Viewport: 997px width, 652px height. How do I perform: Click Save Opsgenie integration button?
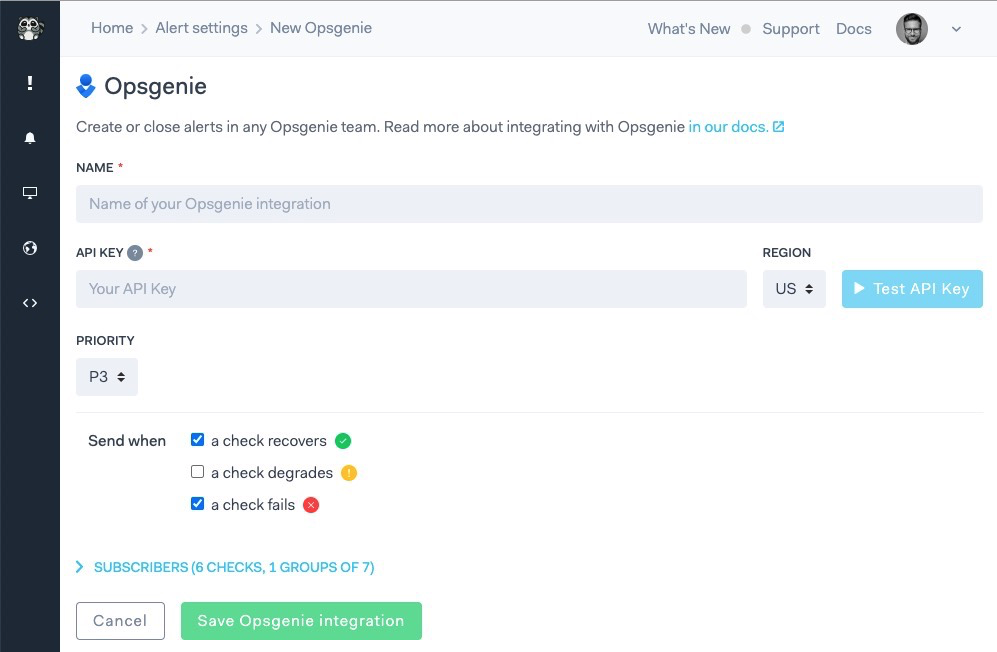(x=300, y=620)
